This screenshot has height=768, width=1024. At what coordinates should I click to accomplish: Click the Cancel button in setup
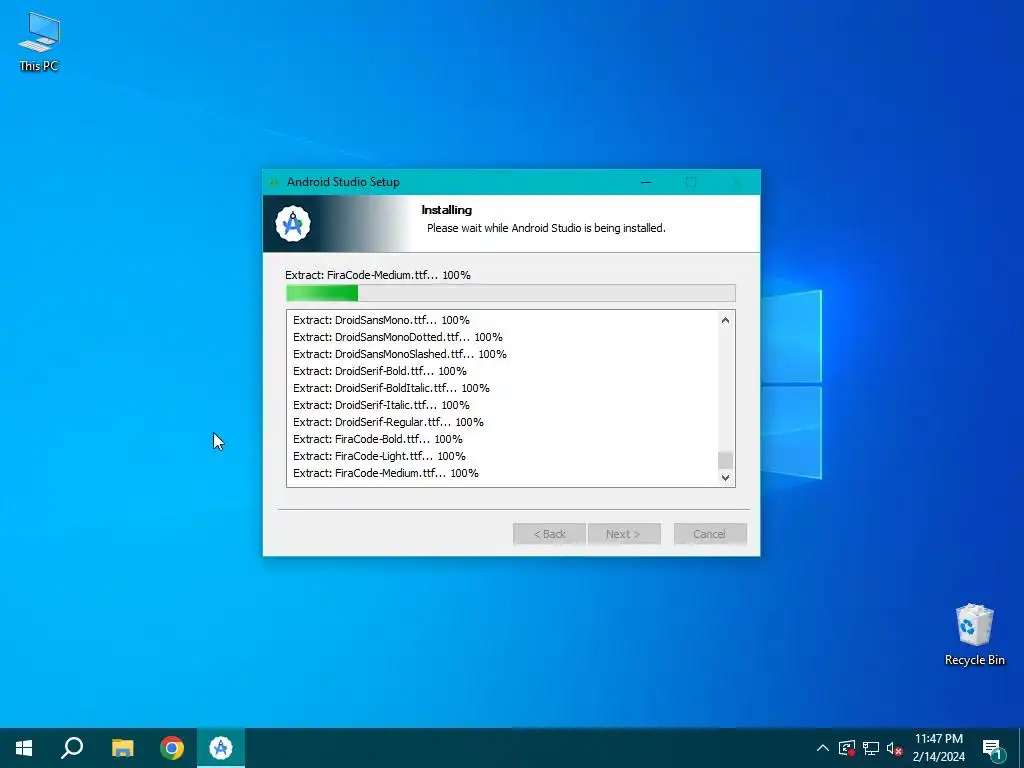click(710, 534)
